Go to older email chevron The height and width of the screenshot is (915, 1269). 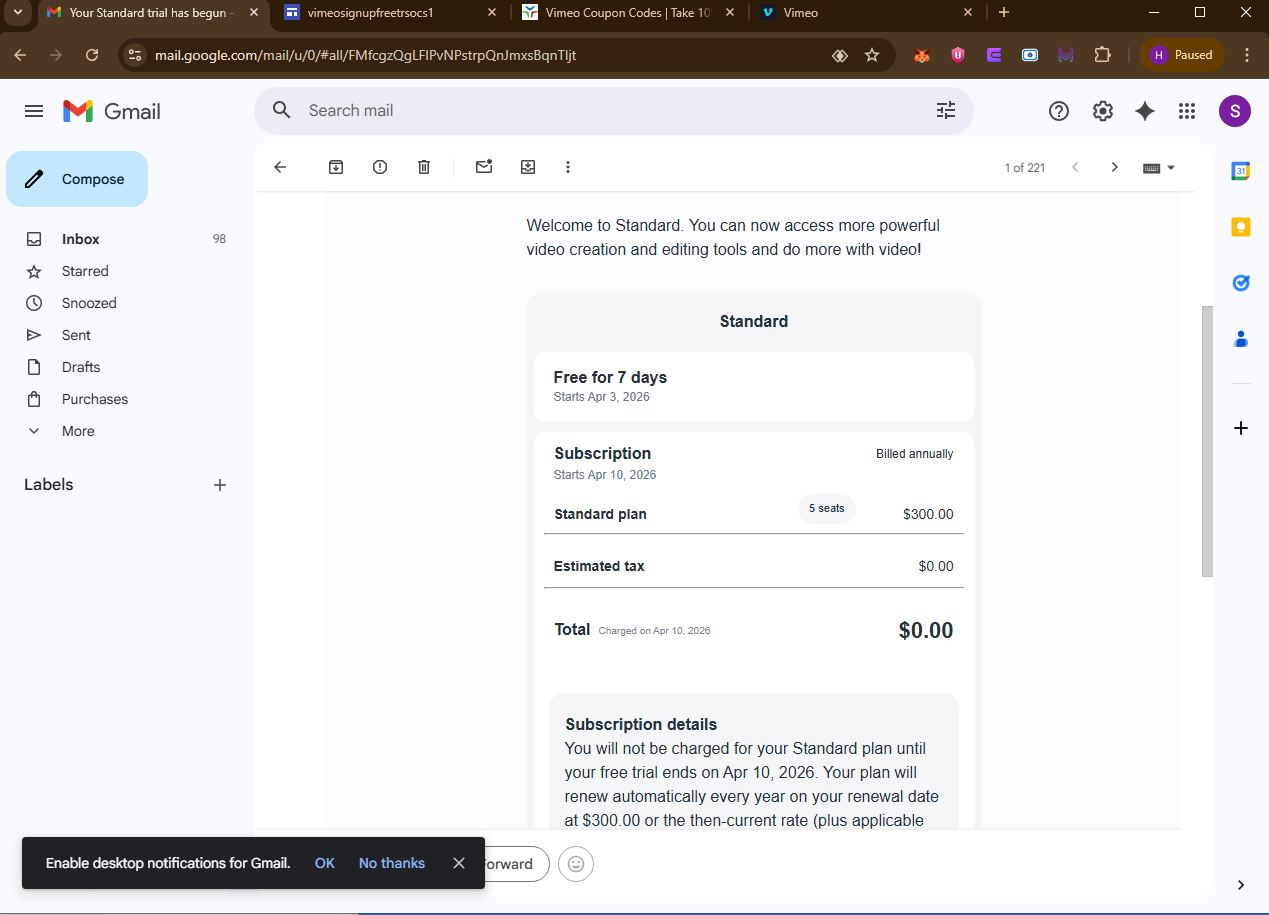1115,167
